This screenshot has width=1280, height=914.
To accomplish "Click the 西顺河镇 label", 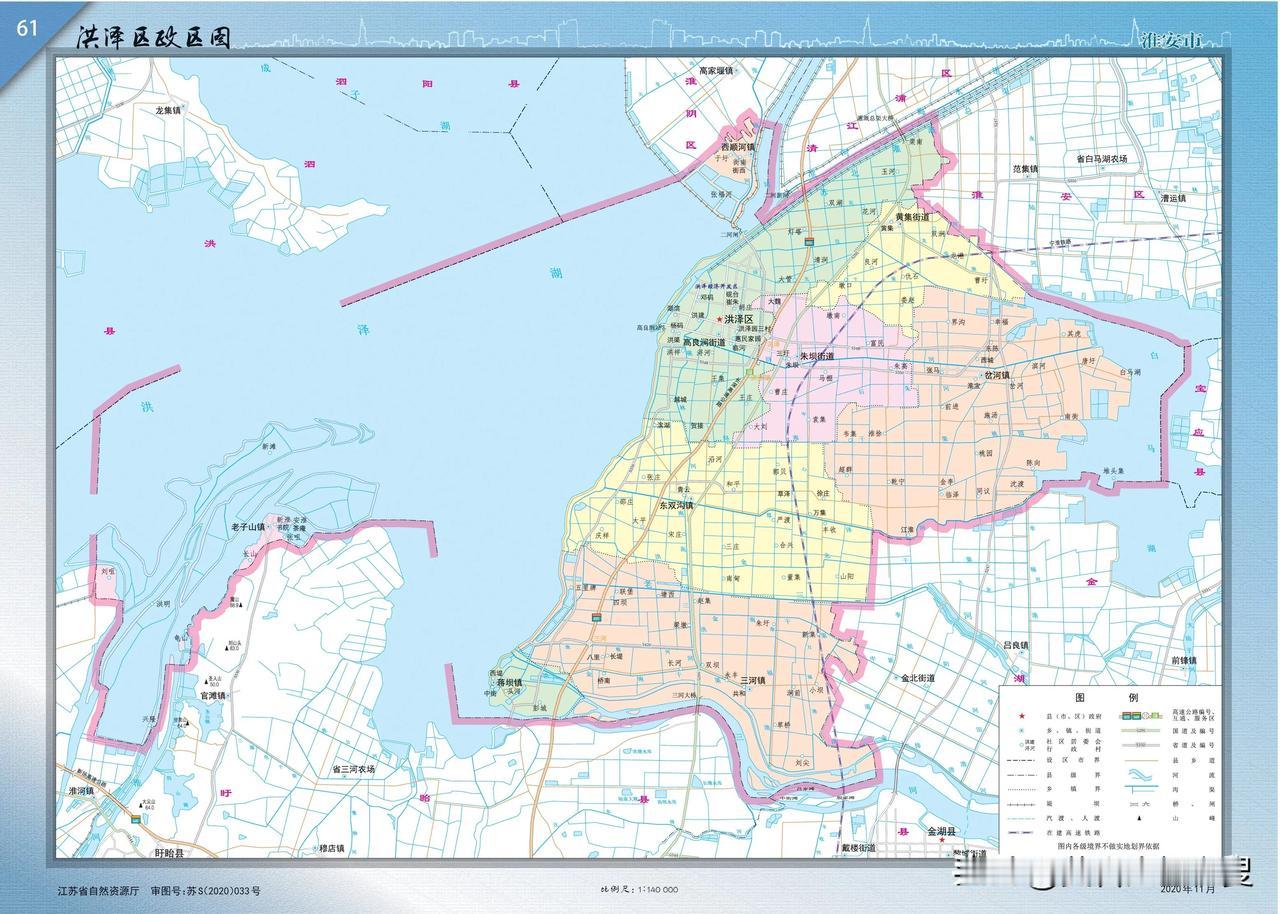I will 738,147.
